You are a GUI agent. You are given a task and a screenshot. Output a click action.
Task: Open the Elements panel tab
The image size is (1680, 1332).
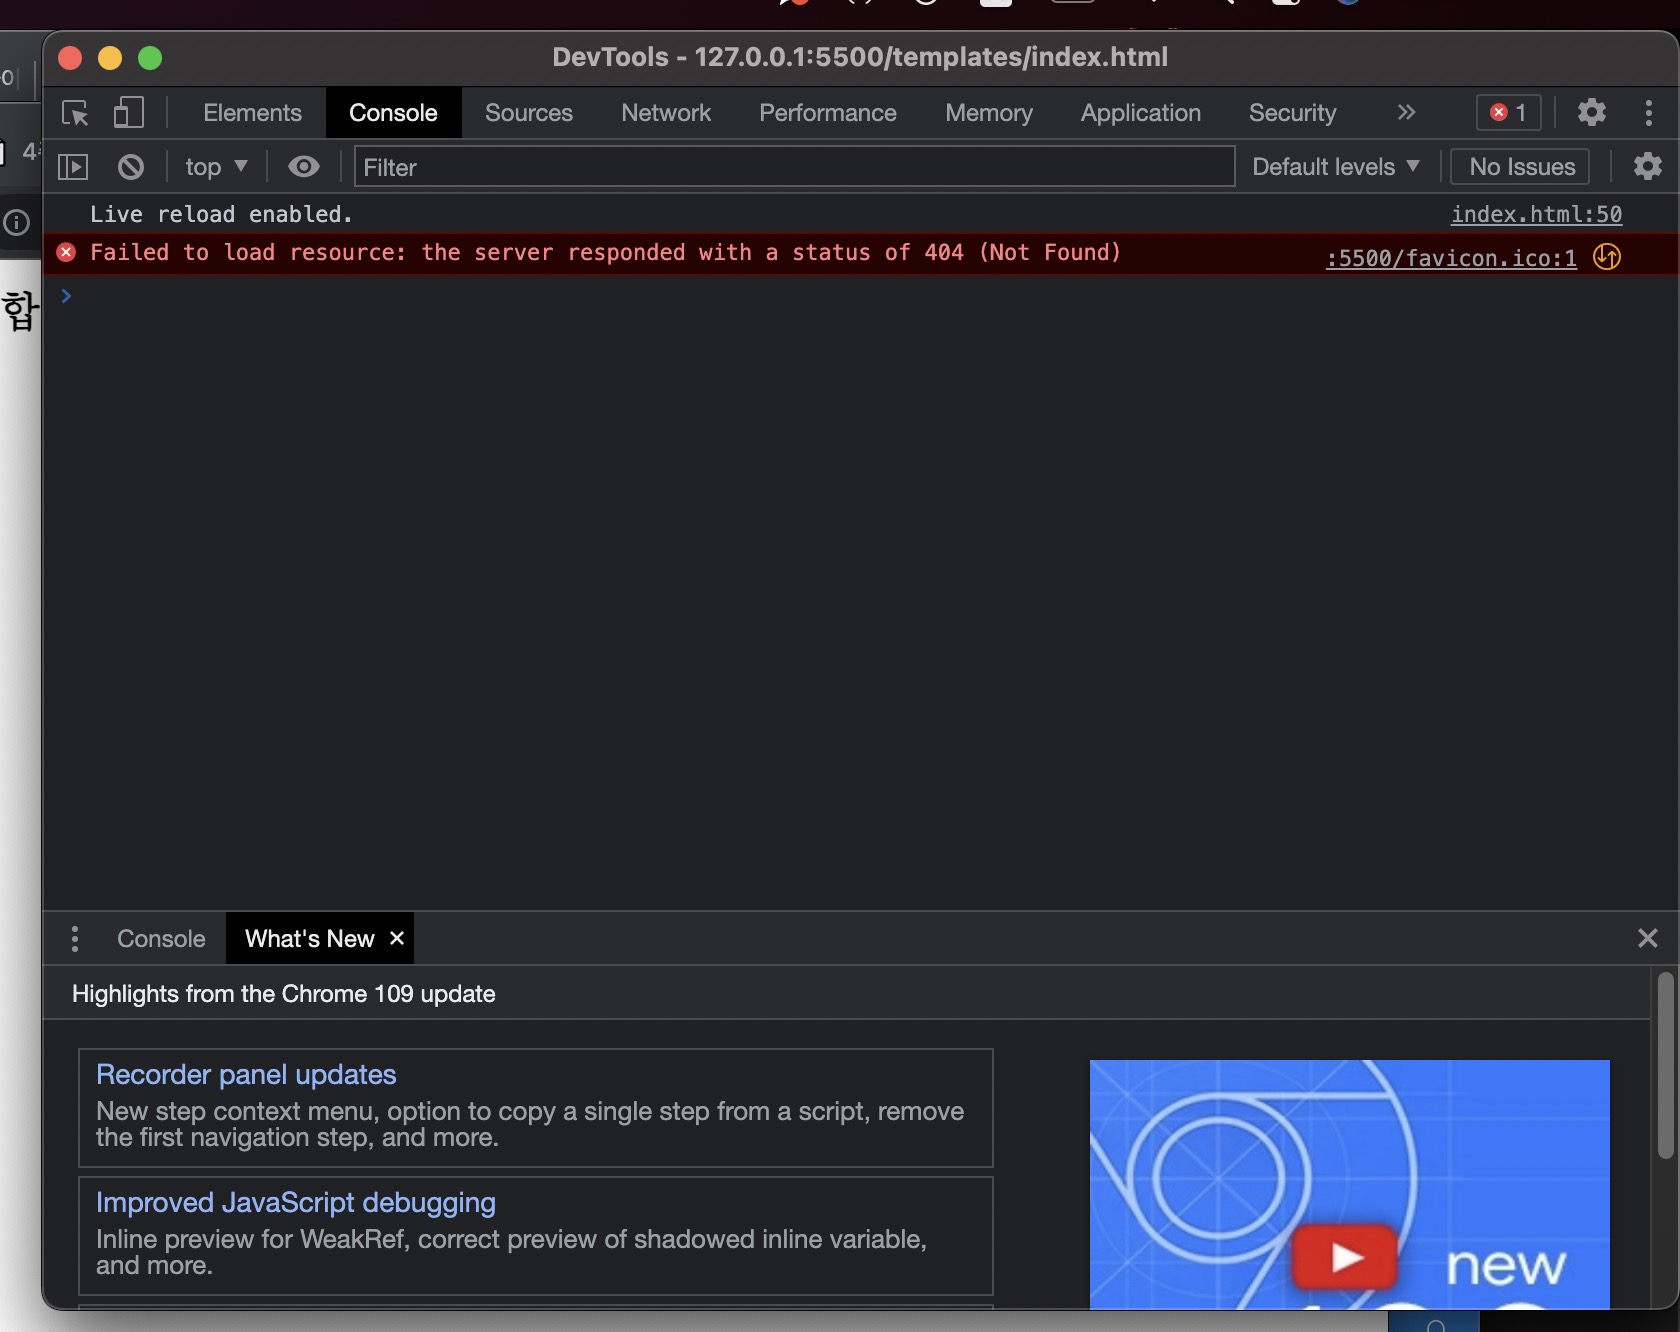click(252, 113)
